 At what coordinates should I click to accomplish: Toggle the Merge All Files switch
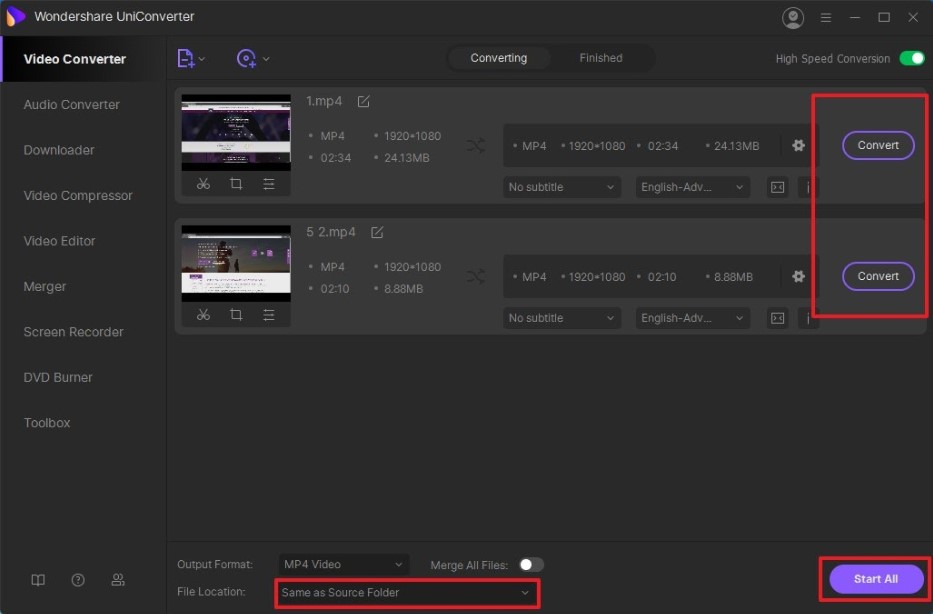pyautogui.click(x=531, y=564)
